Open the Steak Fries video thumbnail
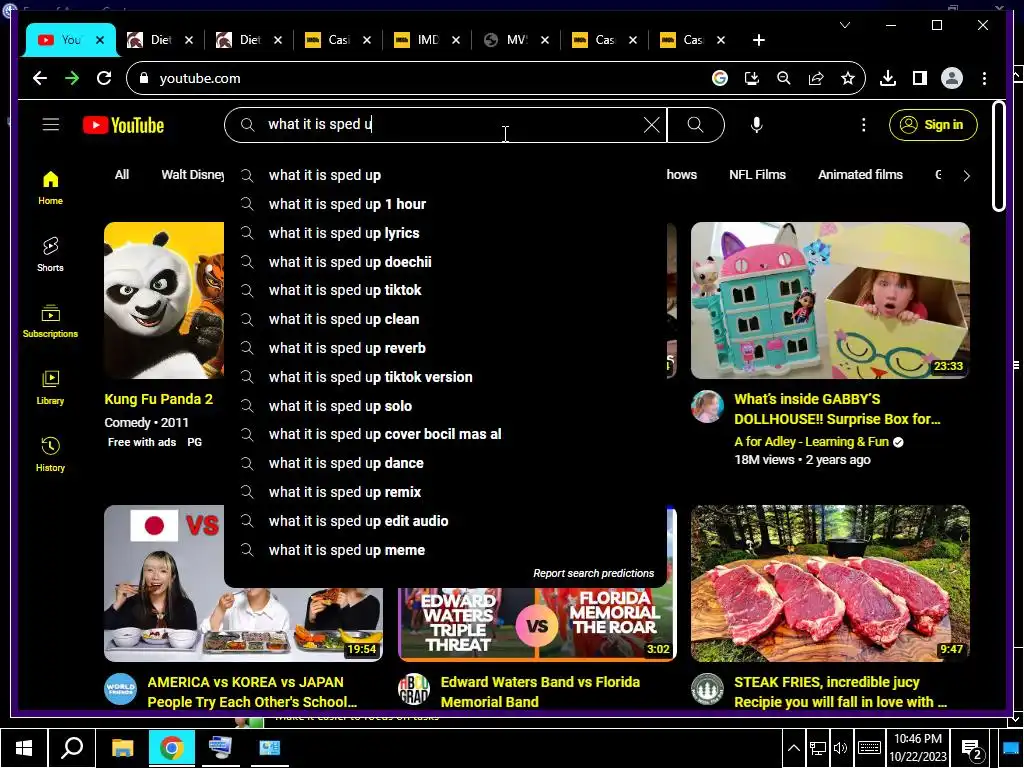The width and height of the screenshot is (1024, 768). coord(830,583)
